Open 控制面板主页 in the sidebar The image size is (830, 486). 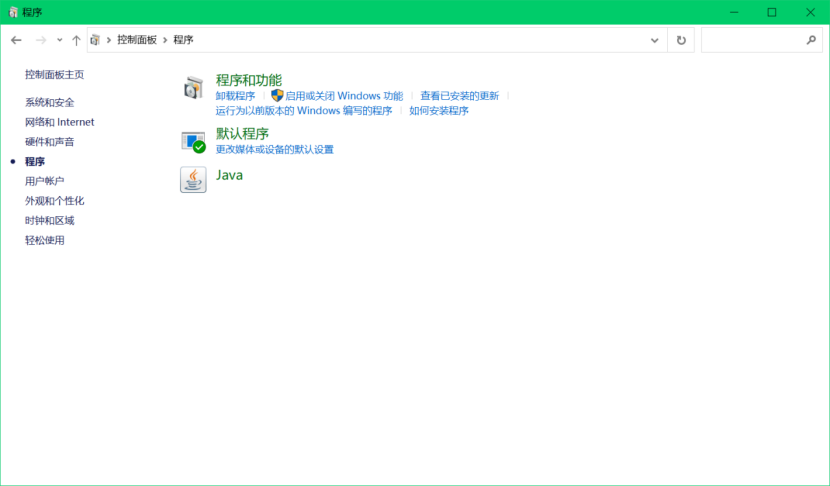pos(55,75)
